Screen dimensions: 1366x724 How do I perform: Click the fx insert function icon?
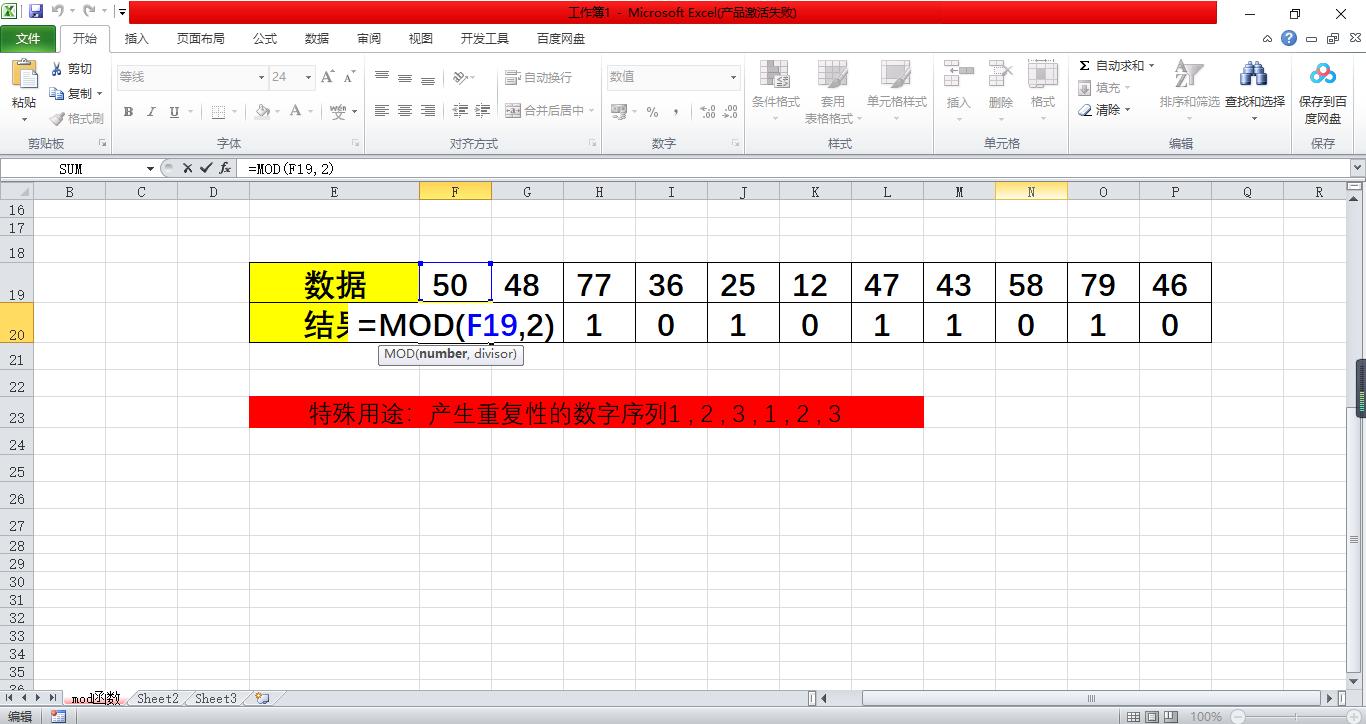click(223, 168)
